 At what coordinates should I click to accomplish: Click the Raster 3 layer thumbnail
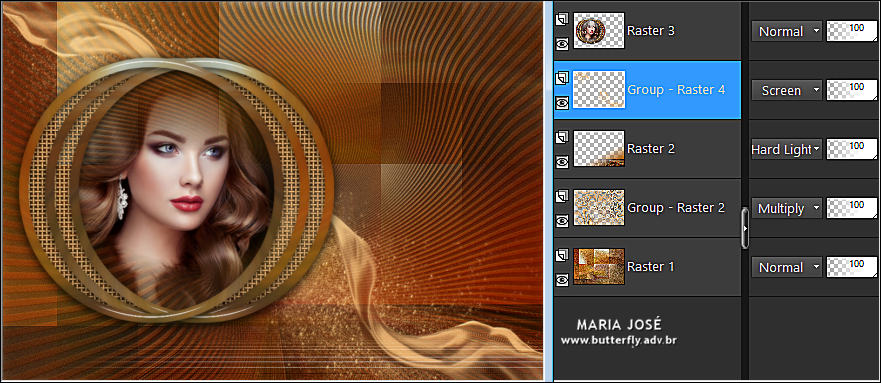(x=599, y=31)
